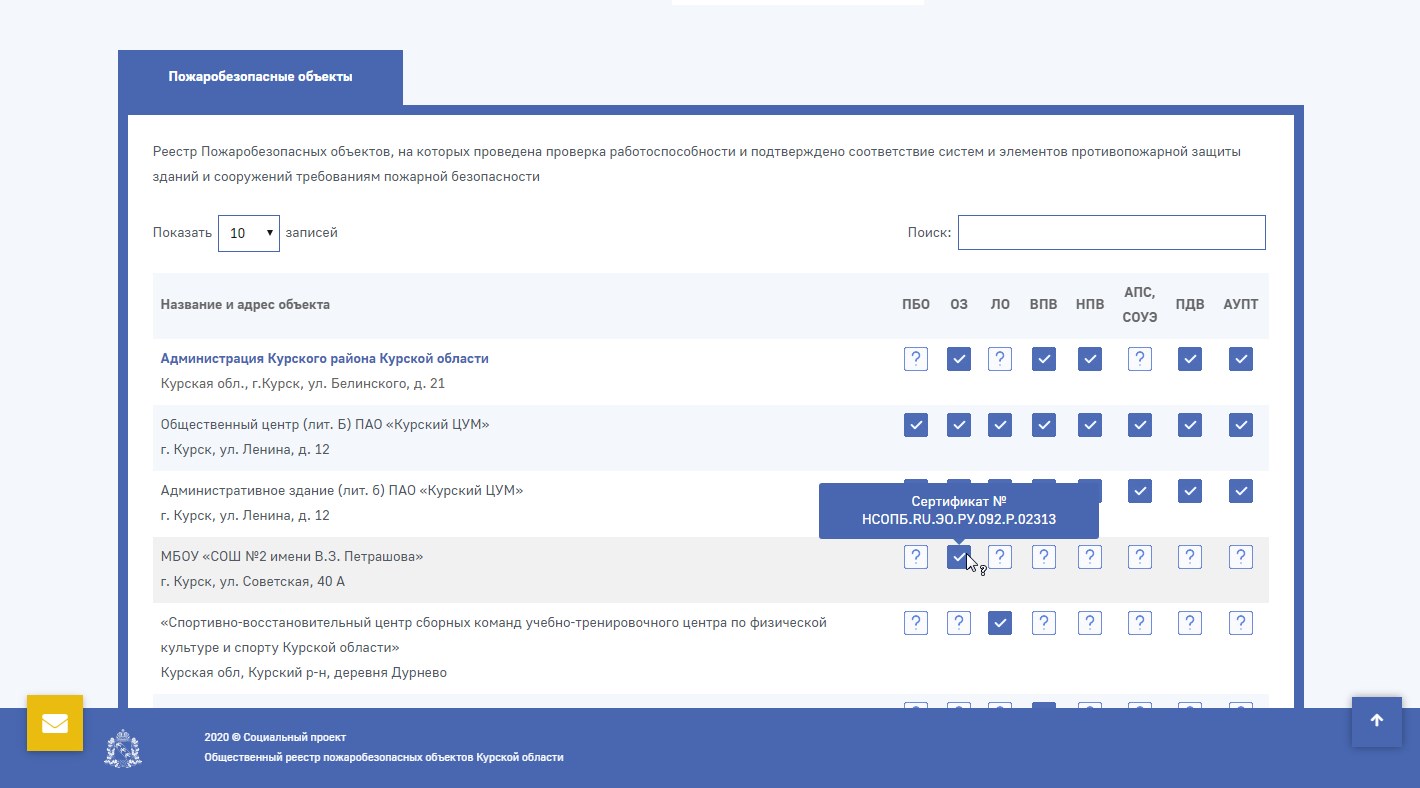This screenshot has width=1420, height=788.
Task: Click НПВ checkmark for Общественный центр Курский ЦУМ
Action: 1089,425
